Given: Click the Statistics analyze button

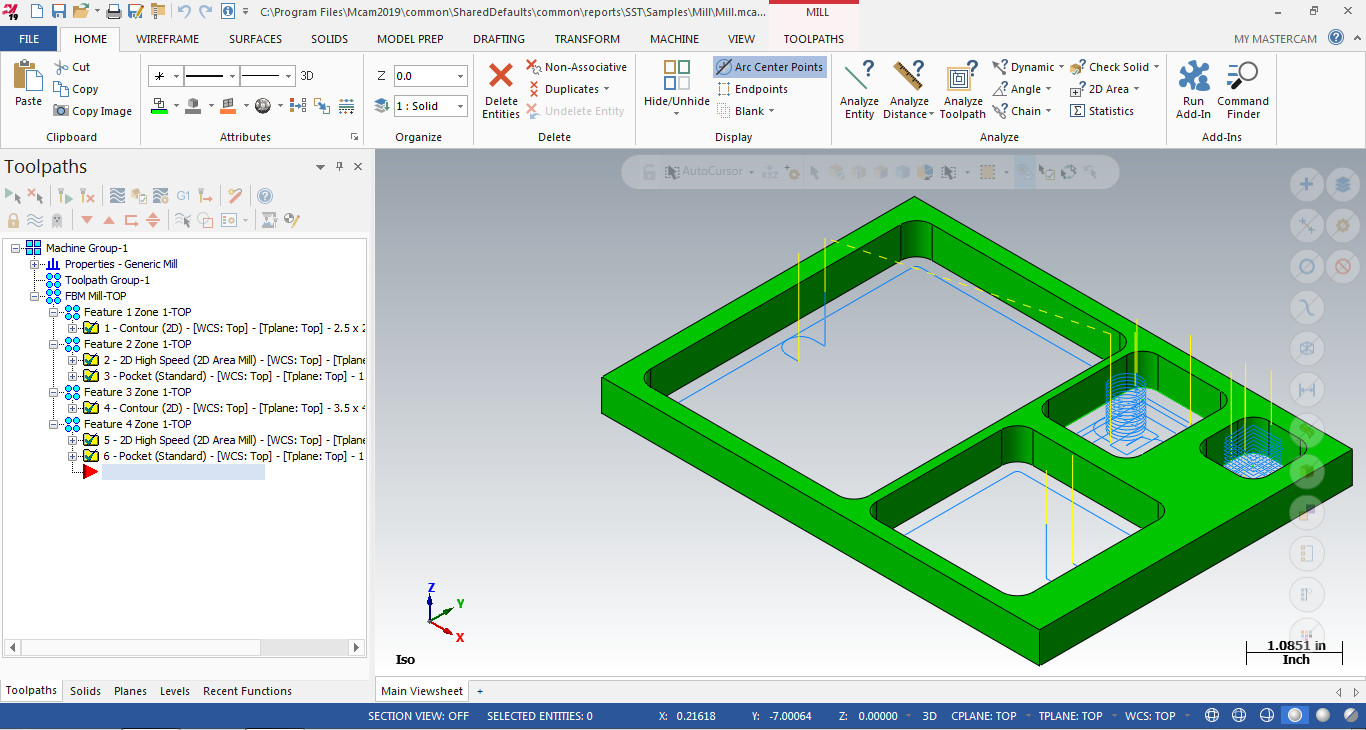Looking at the screenshot, I should tap(1102, 111).
